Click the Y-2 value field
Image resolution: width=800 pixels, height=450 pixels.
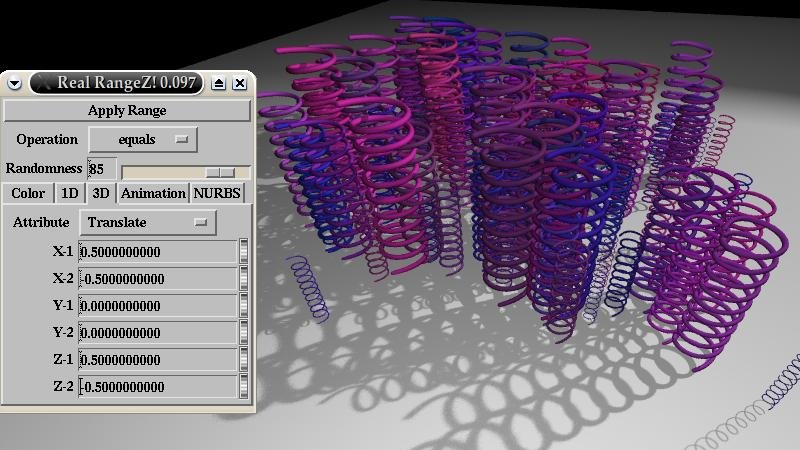(x=158, y=333)
